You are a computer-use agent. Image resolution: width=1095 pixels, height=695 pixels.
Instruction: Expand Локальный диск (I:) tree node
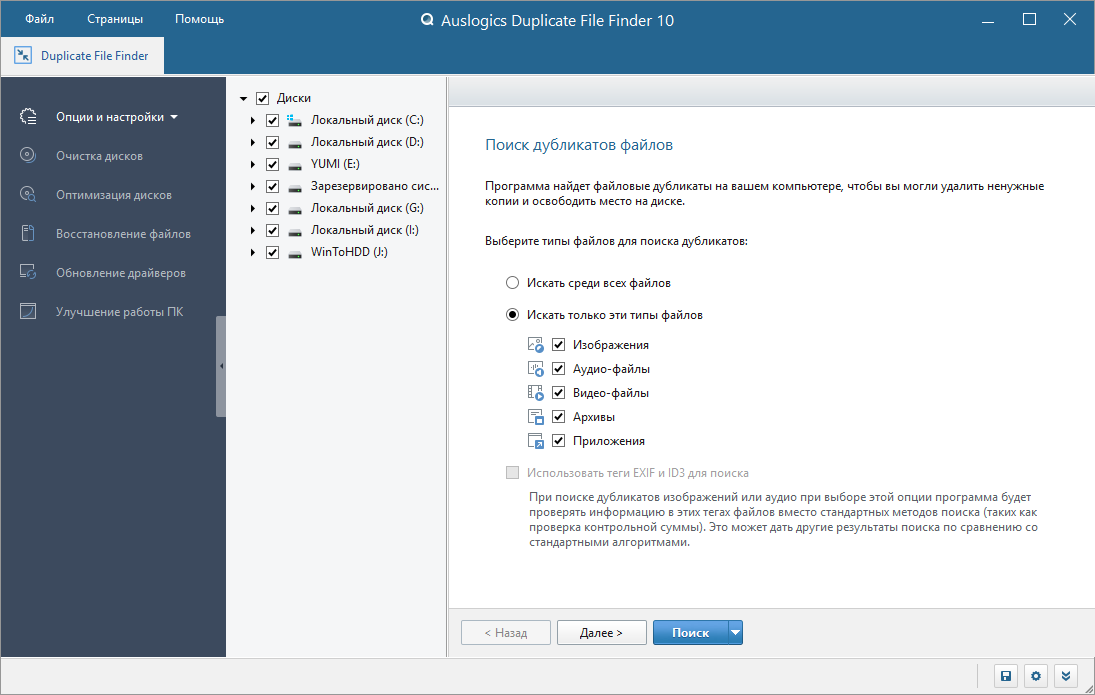[253, 231]
